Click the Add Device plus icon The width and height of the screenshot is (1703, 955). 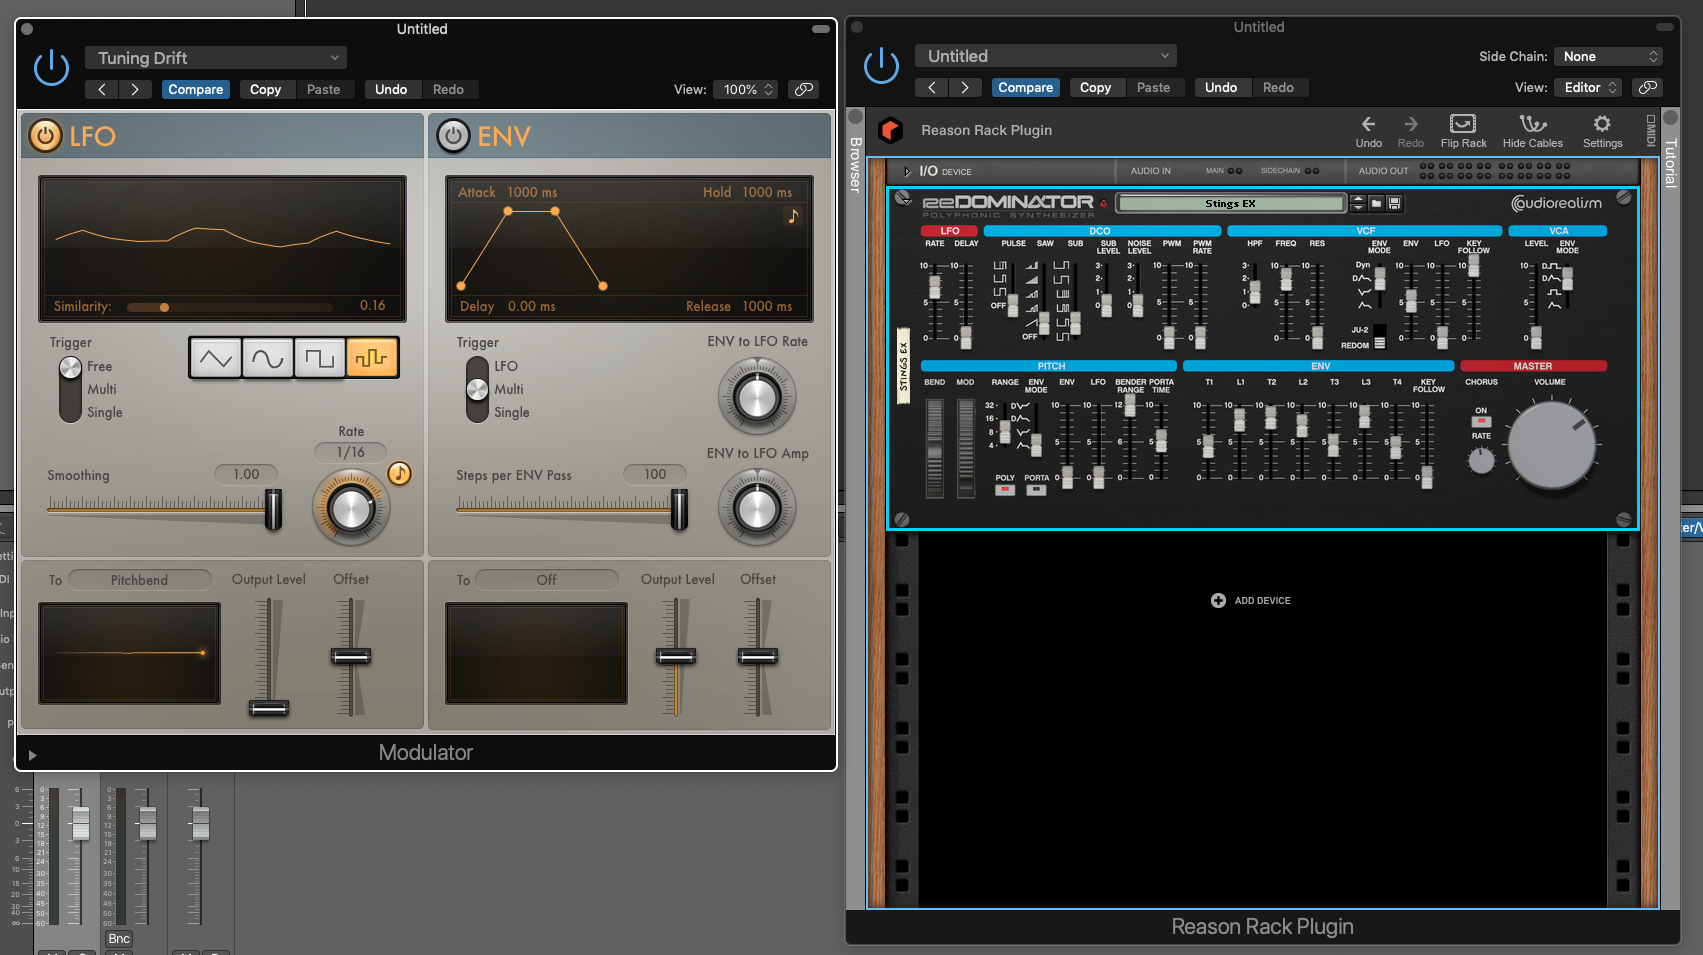pos(1218,600)
